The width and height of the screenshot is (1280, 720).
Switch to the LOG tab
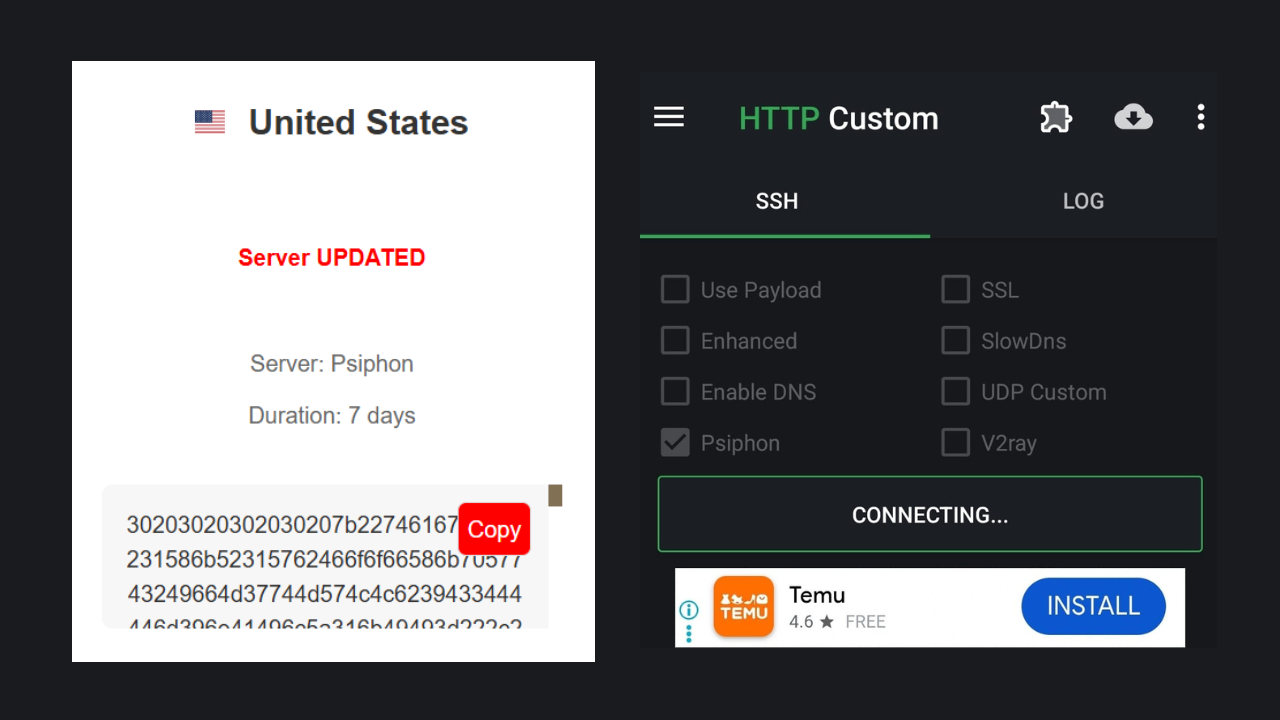[x=1083, y=201]
